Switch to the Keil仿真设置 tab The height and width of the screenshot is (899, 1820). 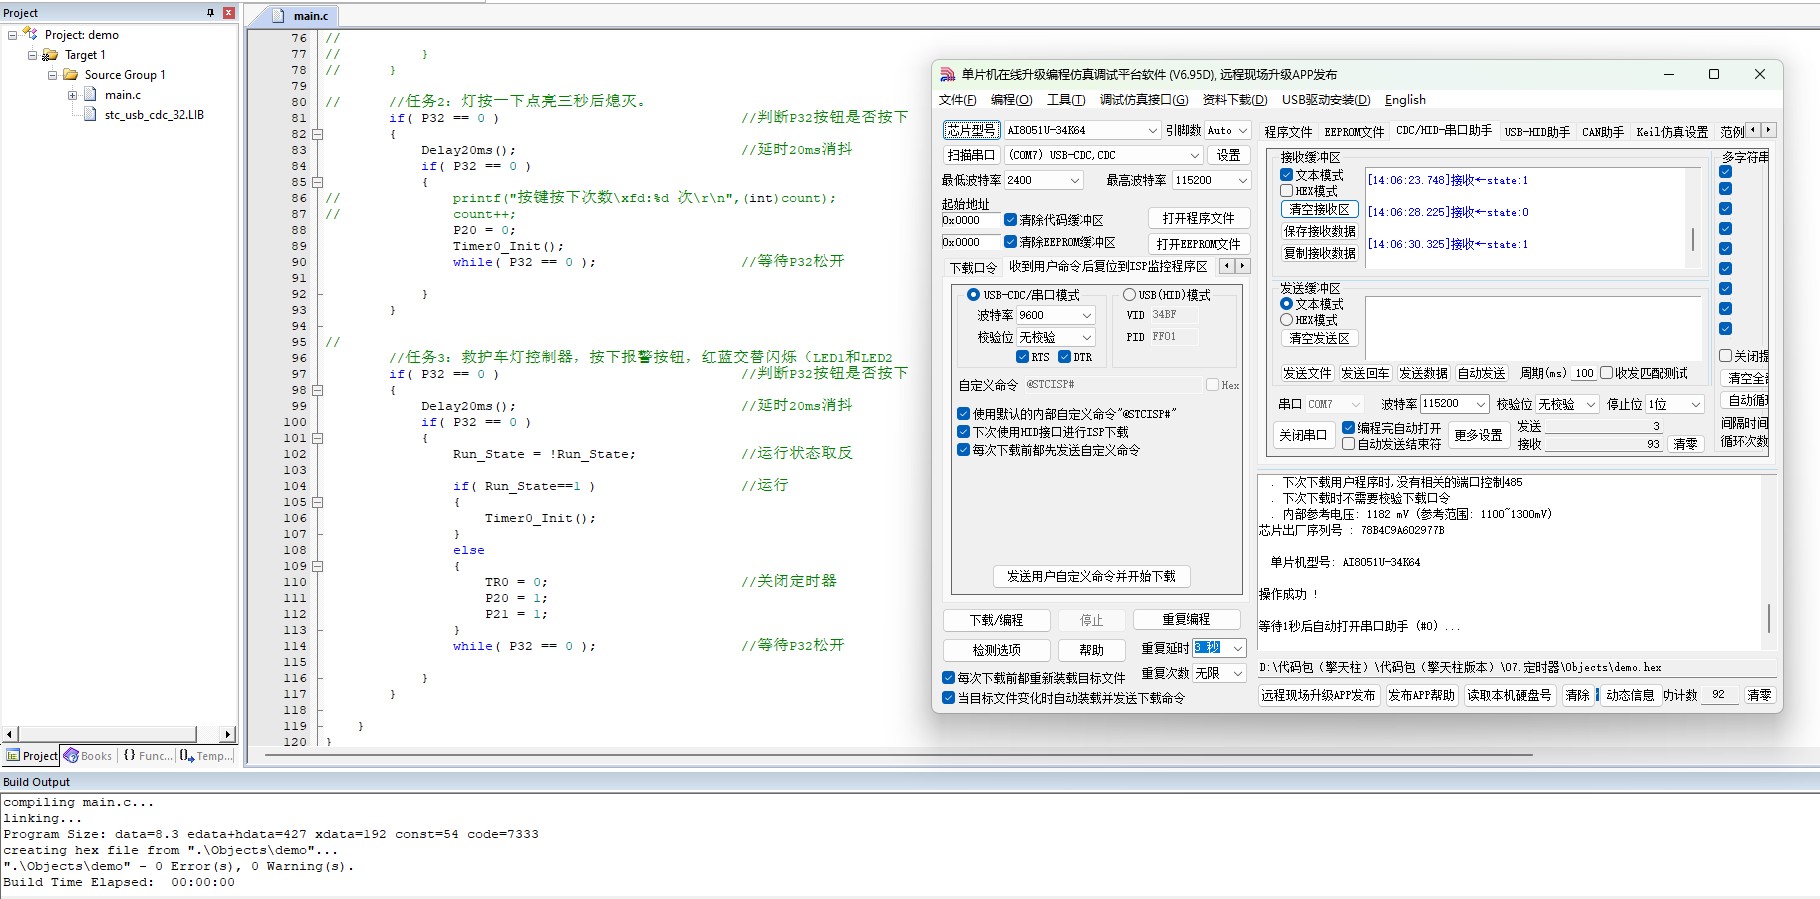(1672, 132)
